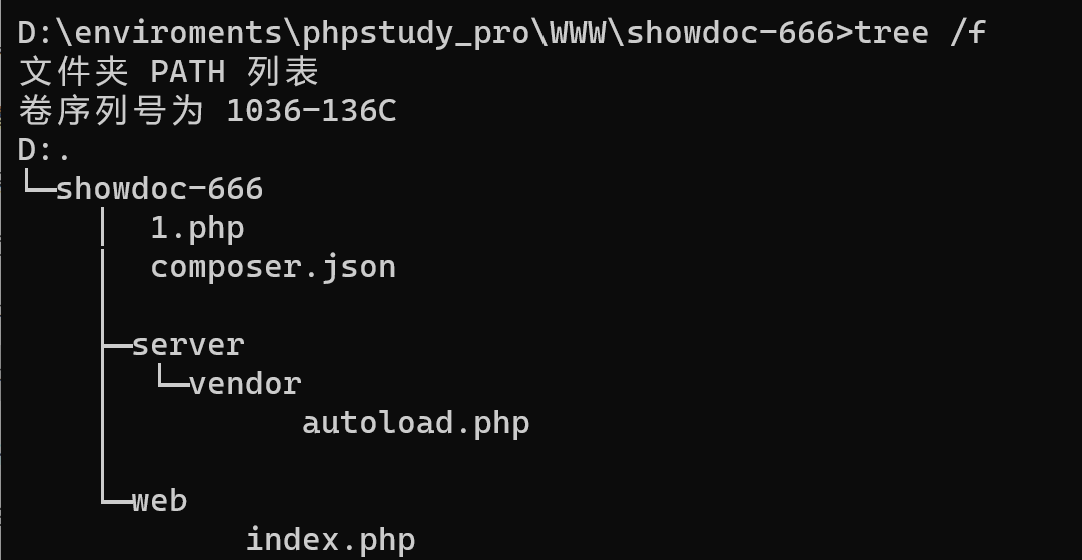Click the volume serial number 1036-136C
This screenshot has width=1082, height=560.
click(311, 111)
